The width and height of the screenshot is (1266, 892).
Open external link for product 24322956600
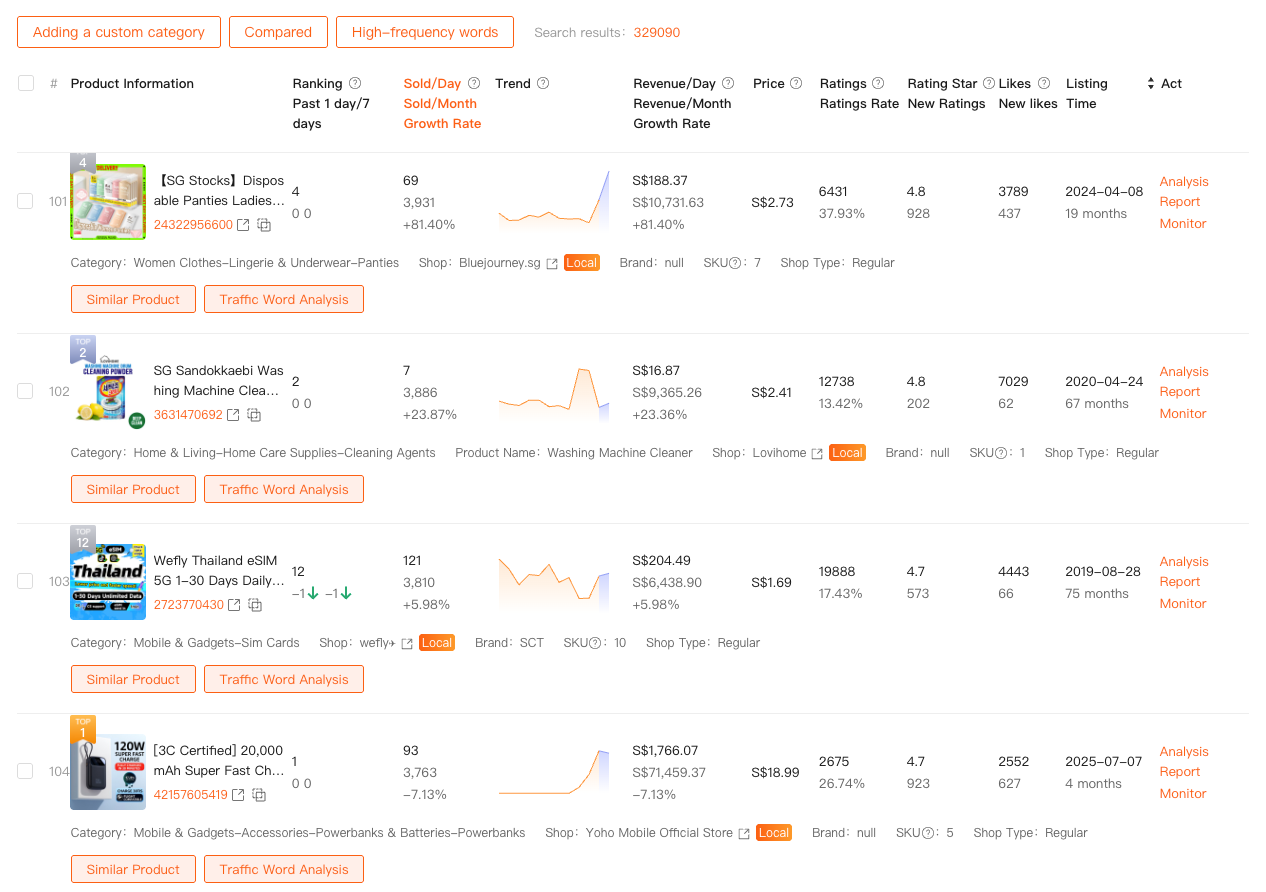pos(243,225)
